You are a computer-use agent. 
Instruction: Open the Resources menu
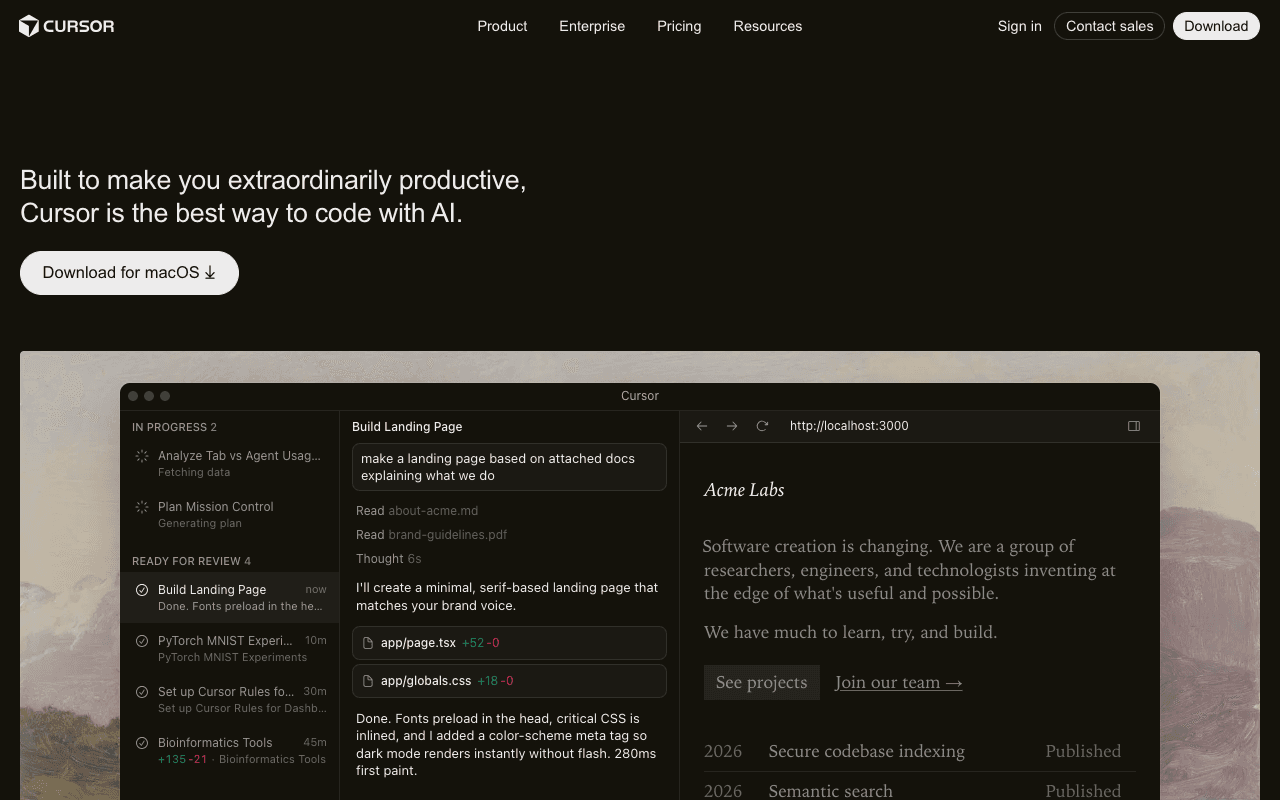pyautogui.click(x=768, y=26)
